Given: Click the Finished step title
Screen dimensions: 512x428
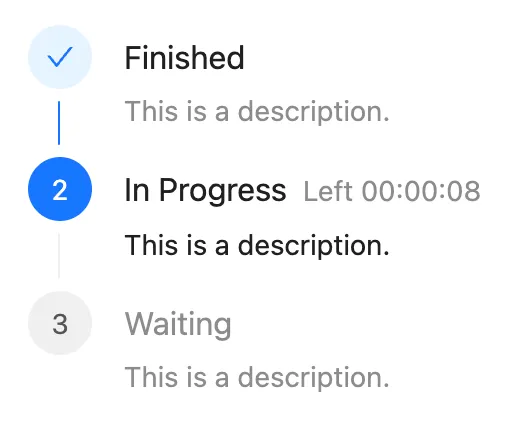Looking at the screenshot, I should (184, 58).
